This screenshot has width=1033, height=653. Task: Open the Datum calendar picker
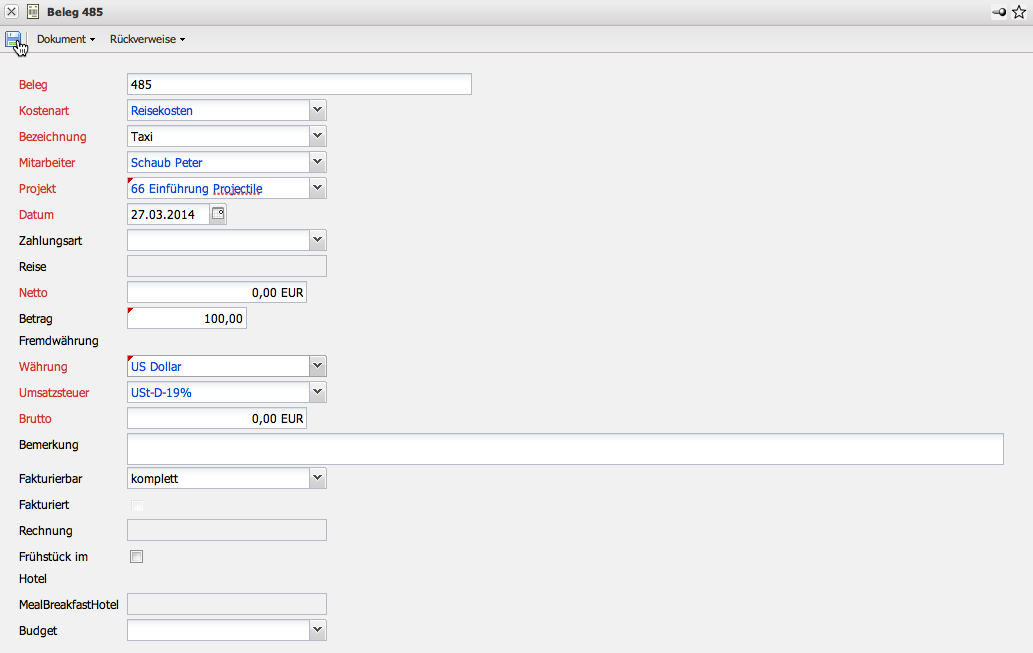point(218,214)
